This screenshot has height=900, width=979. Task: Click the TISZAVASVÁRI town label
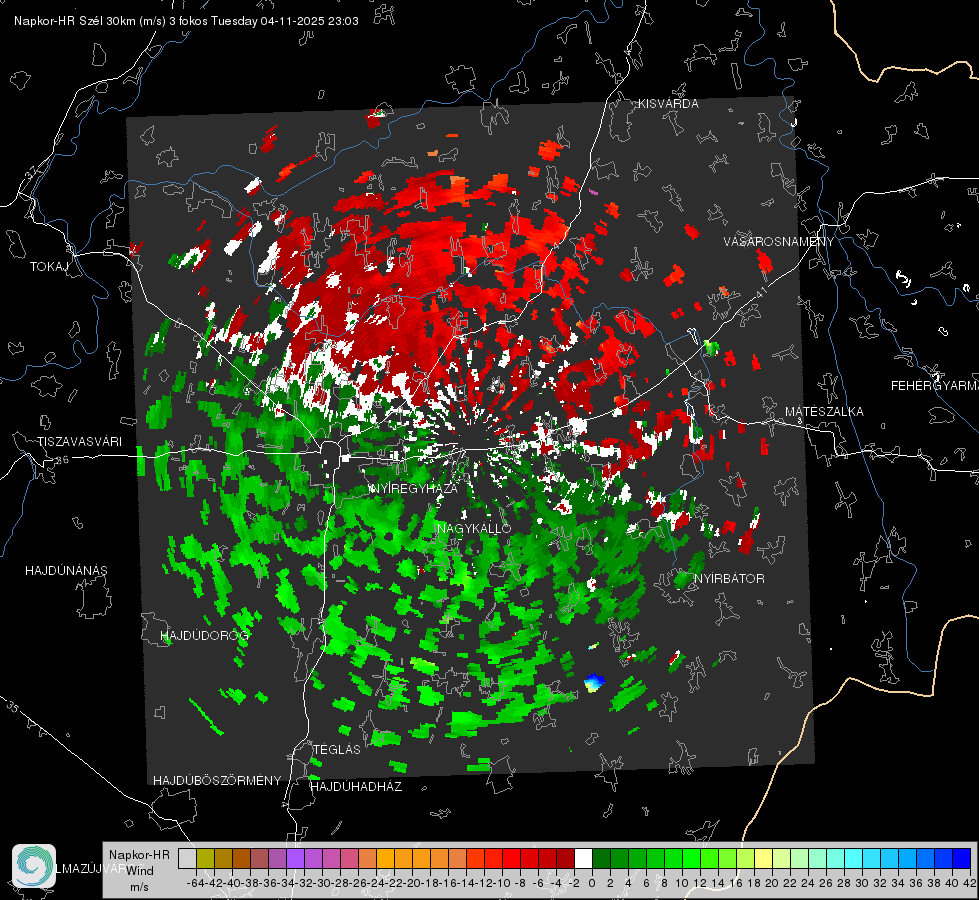pos(79,442)
